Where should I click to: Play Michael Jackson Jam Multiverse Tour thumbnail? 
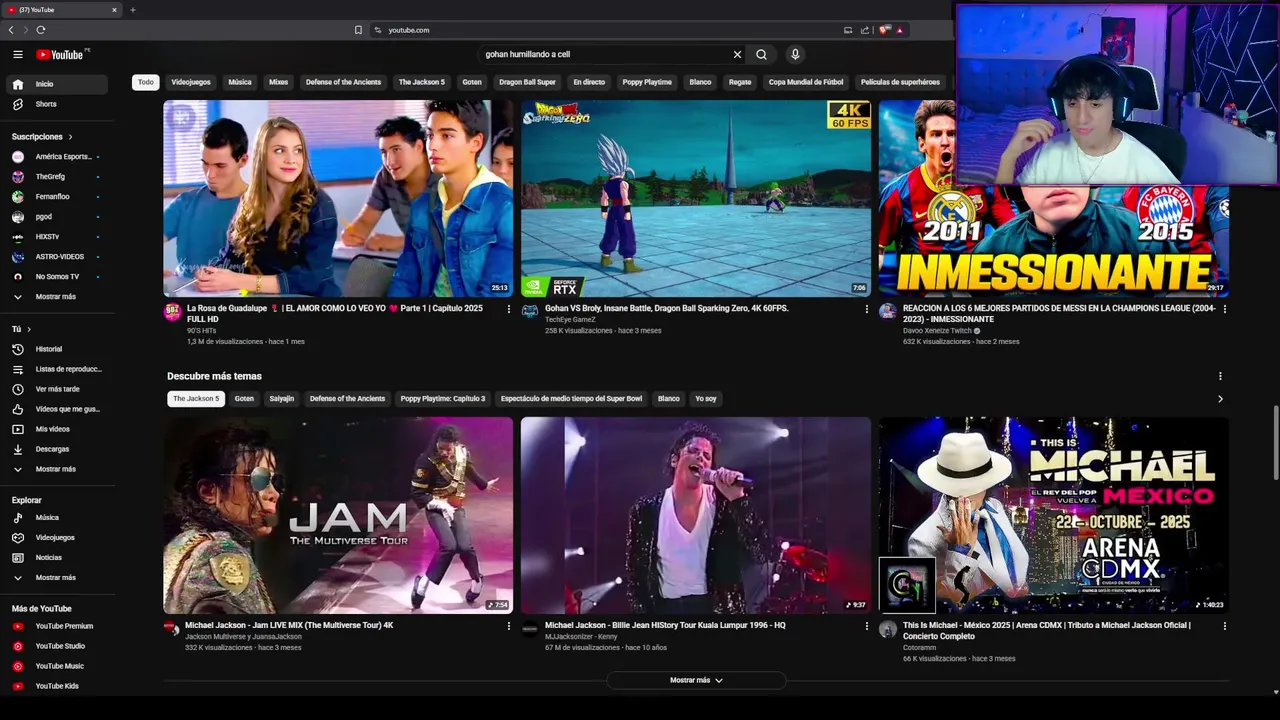338,515
